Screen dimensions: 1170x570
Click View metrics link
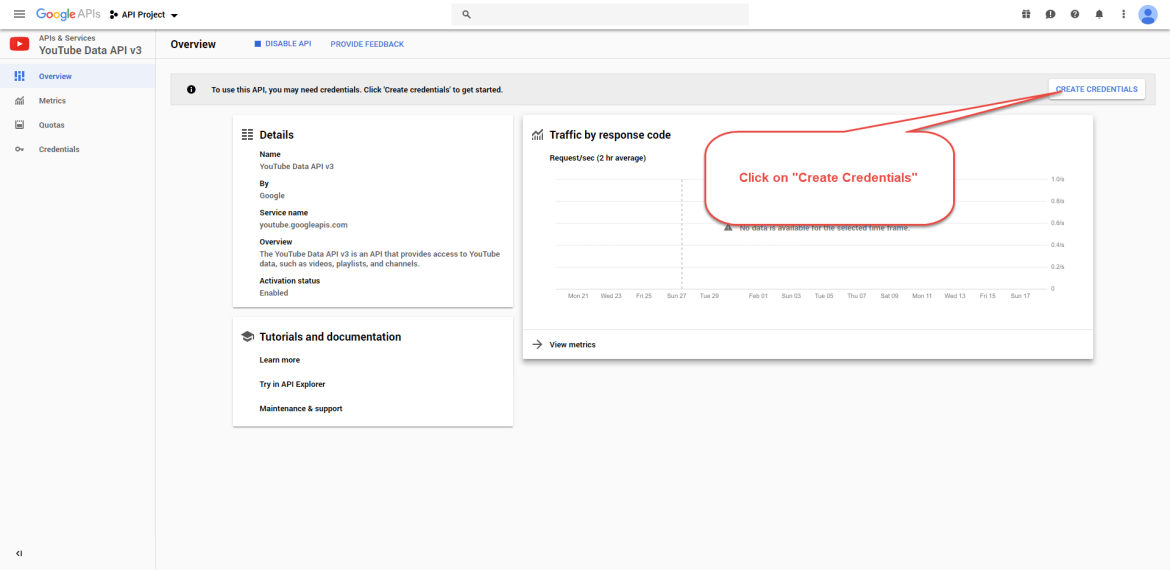click(x=572, y=345)
